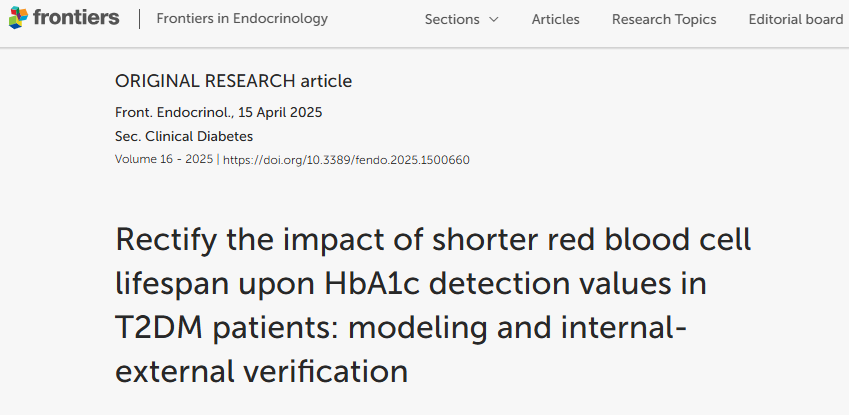This screenshot has height=415, width=849.
Task: Open the Sec. Clinical Diabetes section link
Action: pos(184,136)
